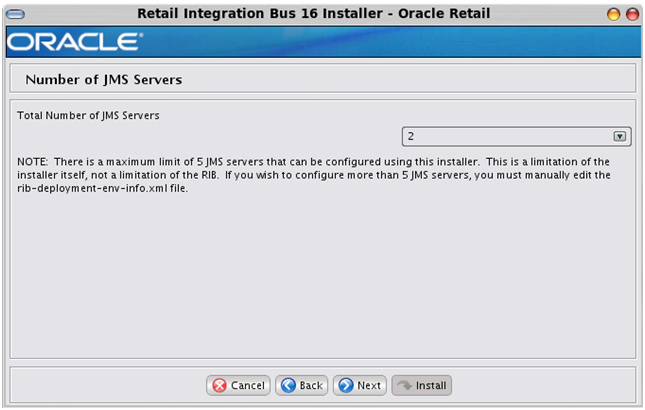Click the 'Total Number of JMS Servers' label

click(x=88, y=116)
